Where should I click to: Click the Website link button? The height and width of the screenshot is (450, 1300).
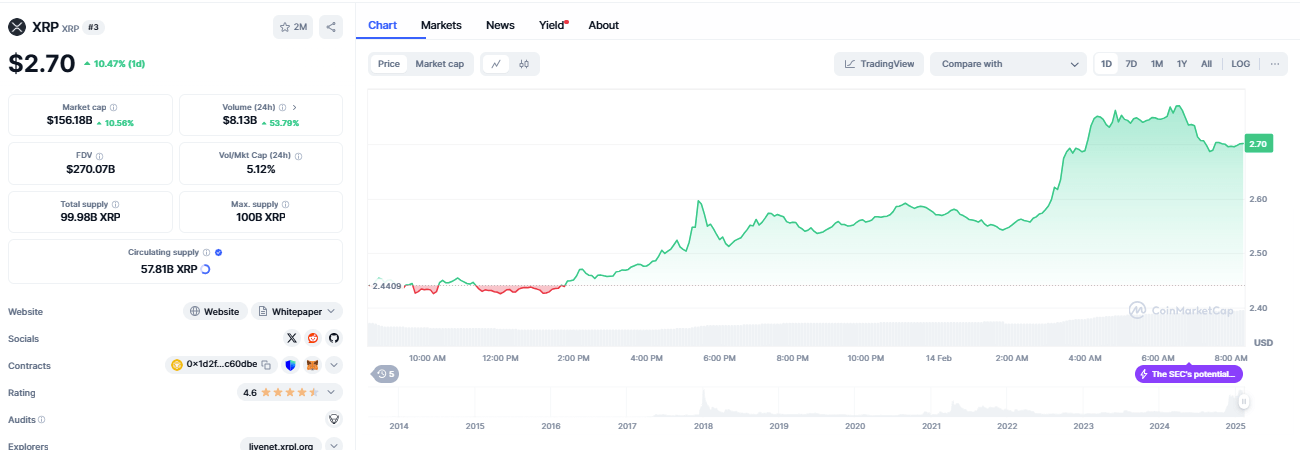point(214,312)
